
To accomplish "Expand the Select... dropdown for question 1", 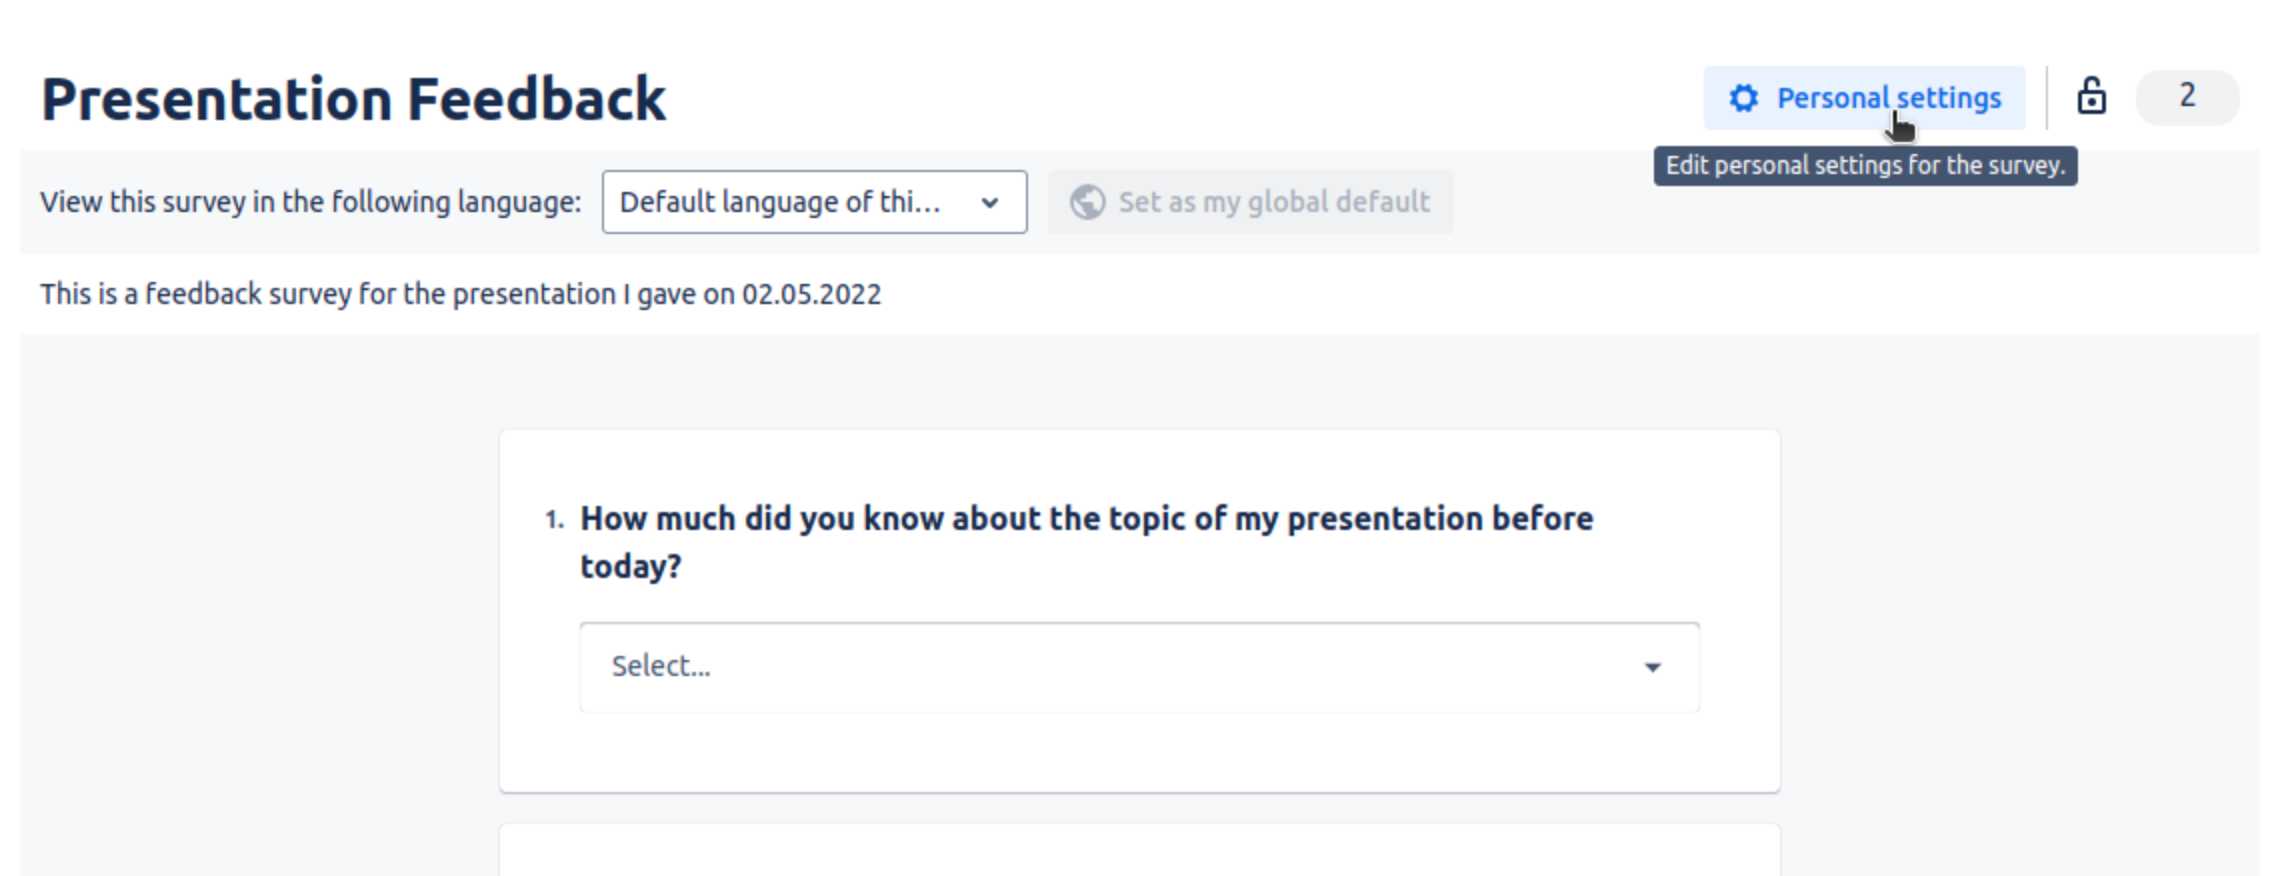I will [x=1138, y=667].
